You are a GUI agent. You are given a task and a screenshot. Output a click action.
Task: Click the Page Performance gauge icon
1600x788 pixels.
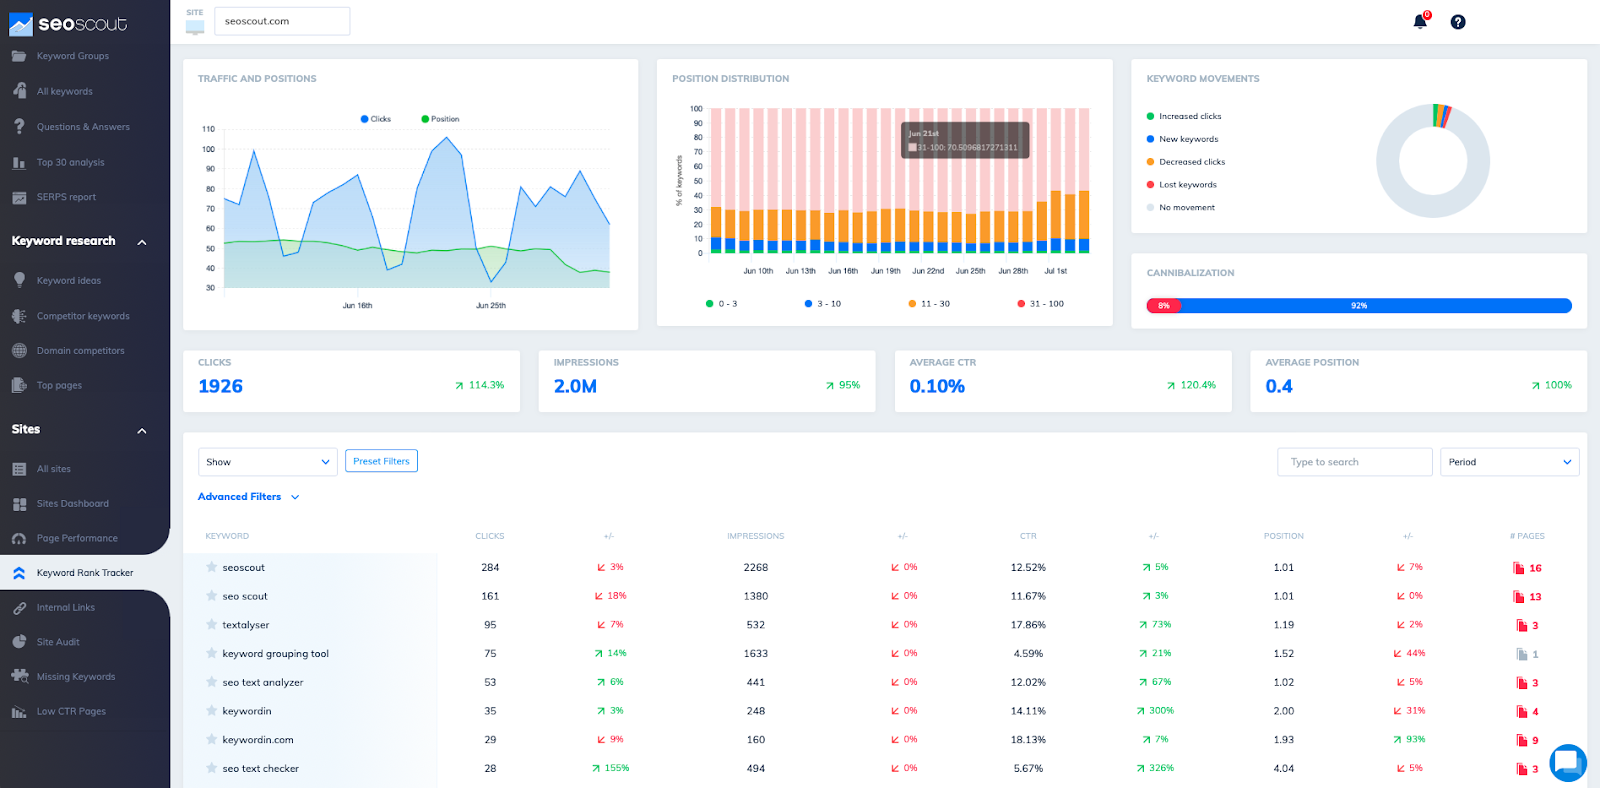click(x=19, y=538)
